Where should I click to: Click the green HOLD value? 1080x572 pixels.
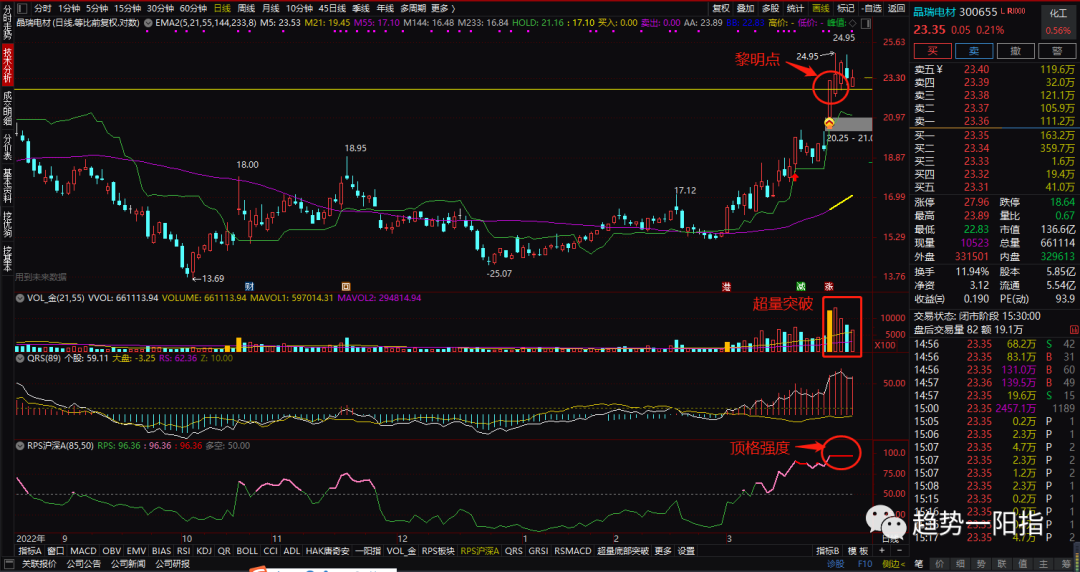(538, 23)
